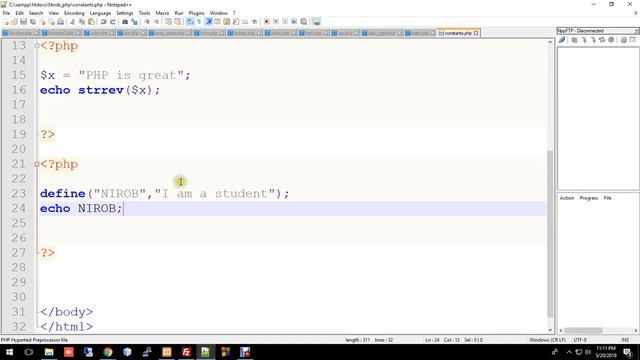This screenshot has width=640, height=360.
Task: Click the Save toolbar icon
Action: tap(23, 22)
